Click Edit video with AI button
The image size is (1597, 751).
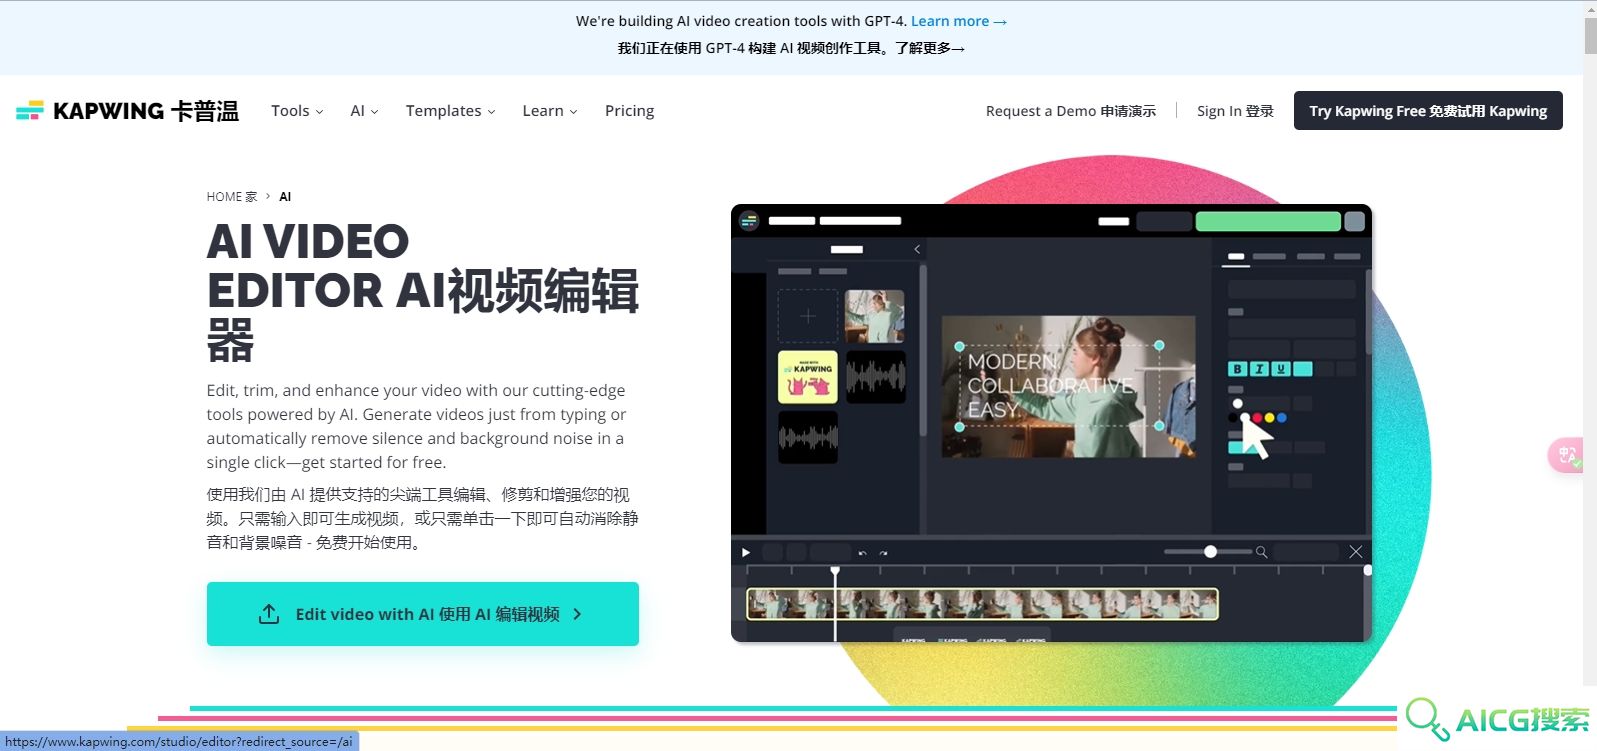click(x=422, y=614)
